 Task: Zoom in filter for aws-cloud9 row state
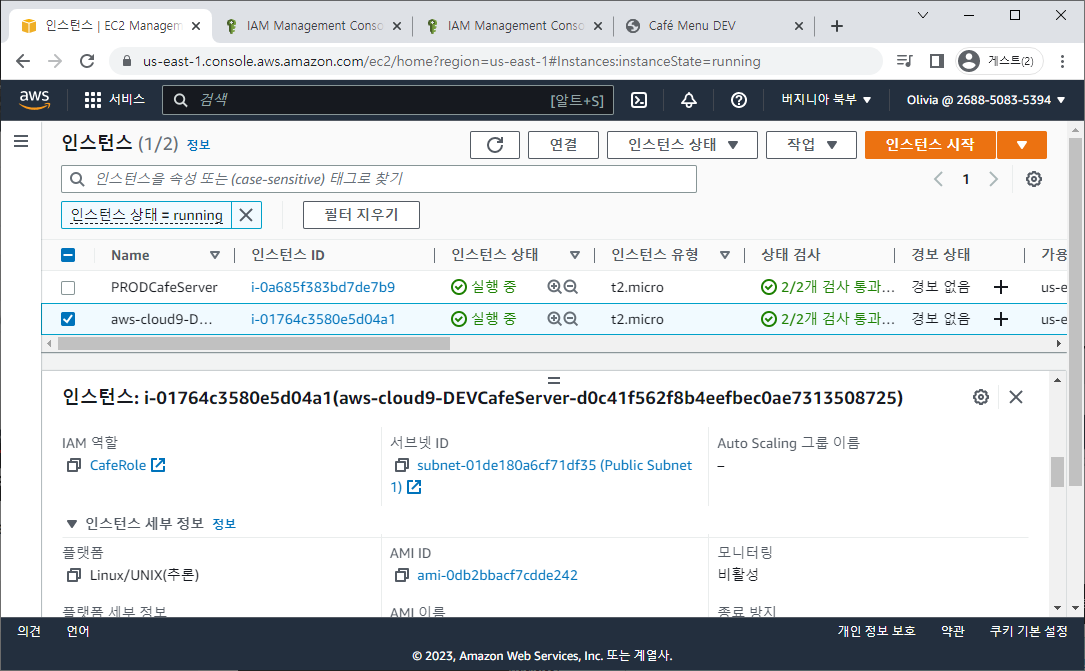pyautogui.click(x=554, y=319)
